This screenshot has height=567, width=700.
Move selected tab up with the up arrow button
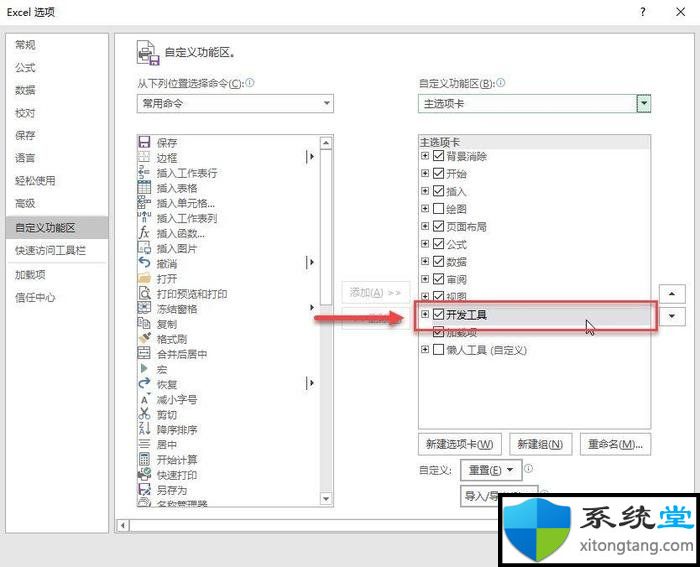point(672,294)
